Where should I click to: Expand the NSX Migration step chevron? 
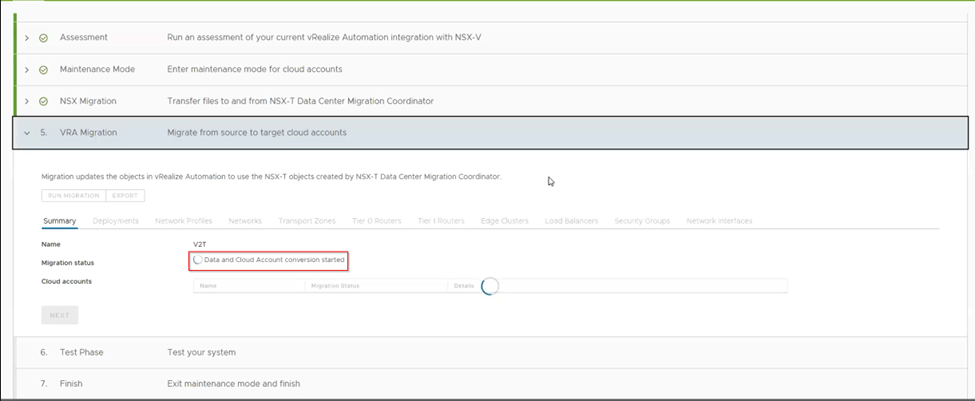[x=27, y=101]
